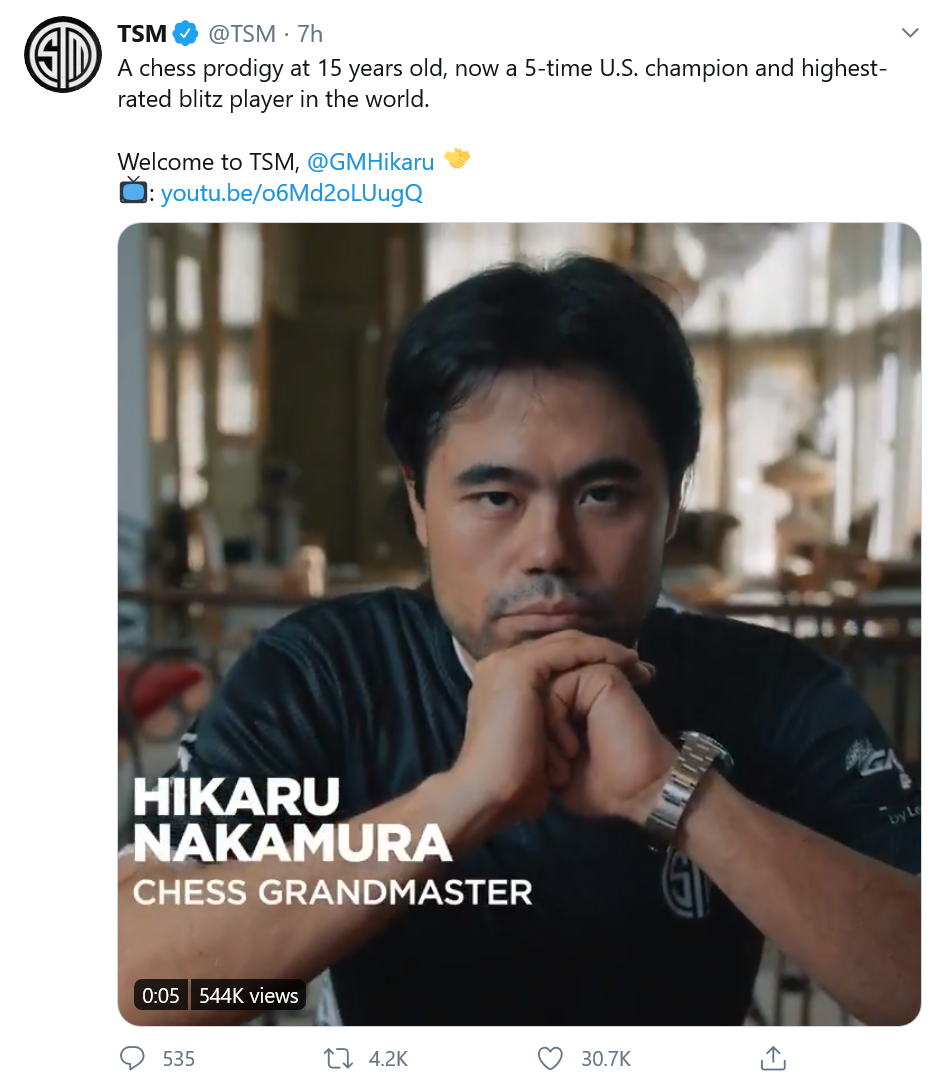Click the TSM profile avatar logo
The image size is (945, 1089).
click(x=62, y=55)
